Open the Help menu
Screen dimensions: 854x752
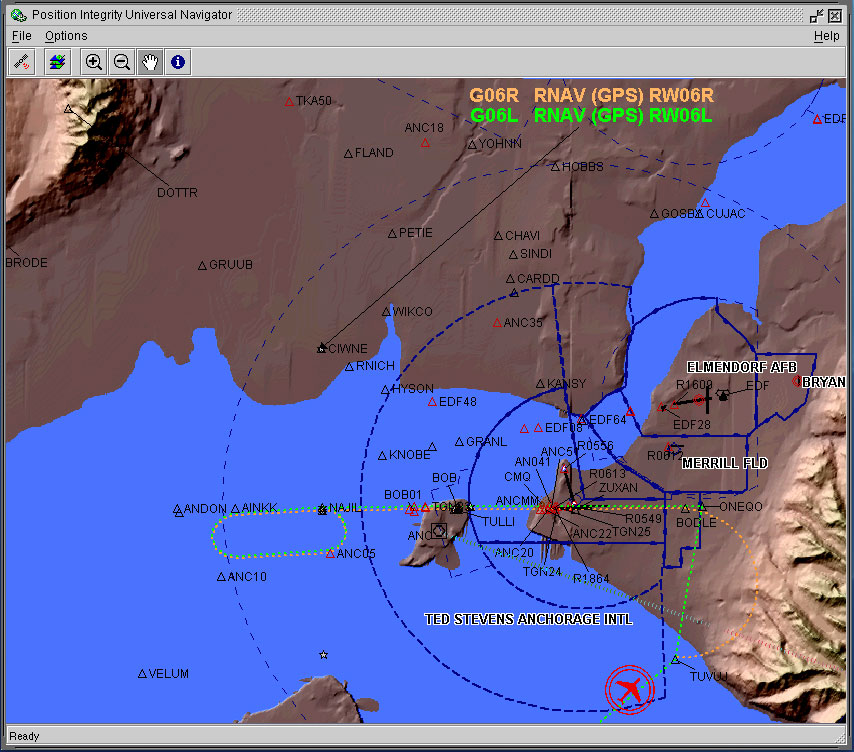(x=826, y=36)
